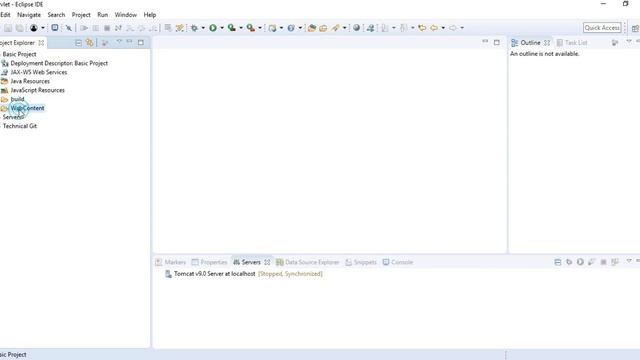Click the Back navigation arrow icon
This screenshot has width=640, height=360.
[434, 28]
